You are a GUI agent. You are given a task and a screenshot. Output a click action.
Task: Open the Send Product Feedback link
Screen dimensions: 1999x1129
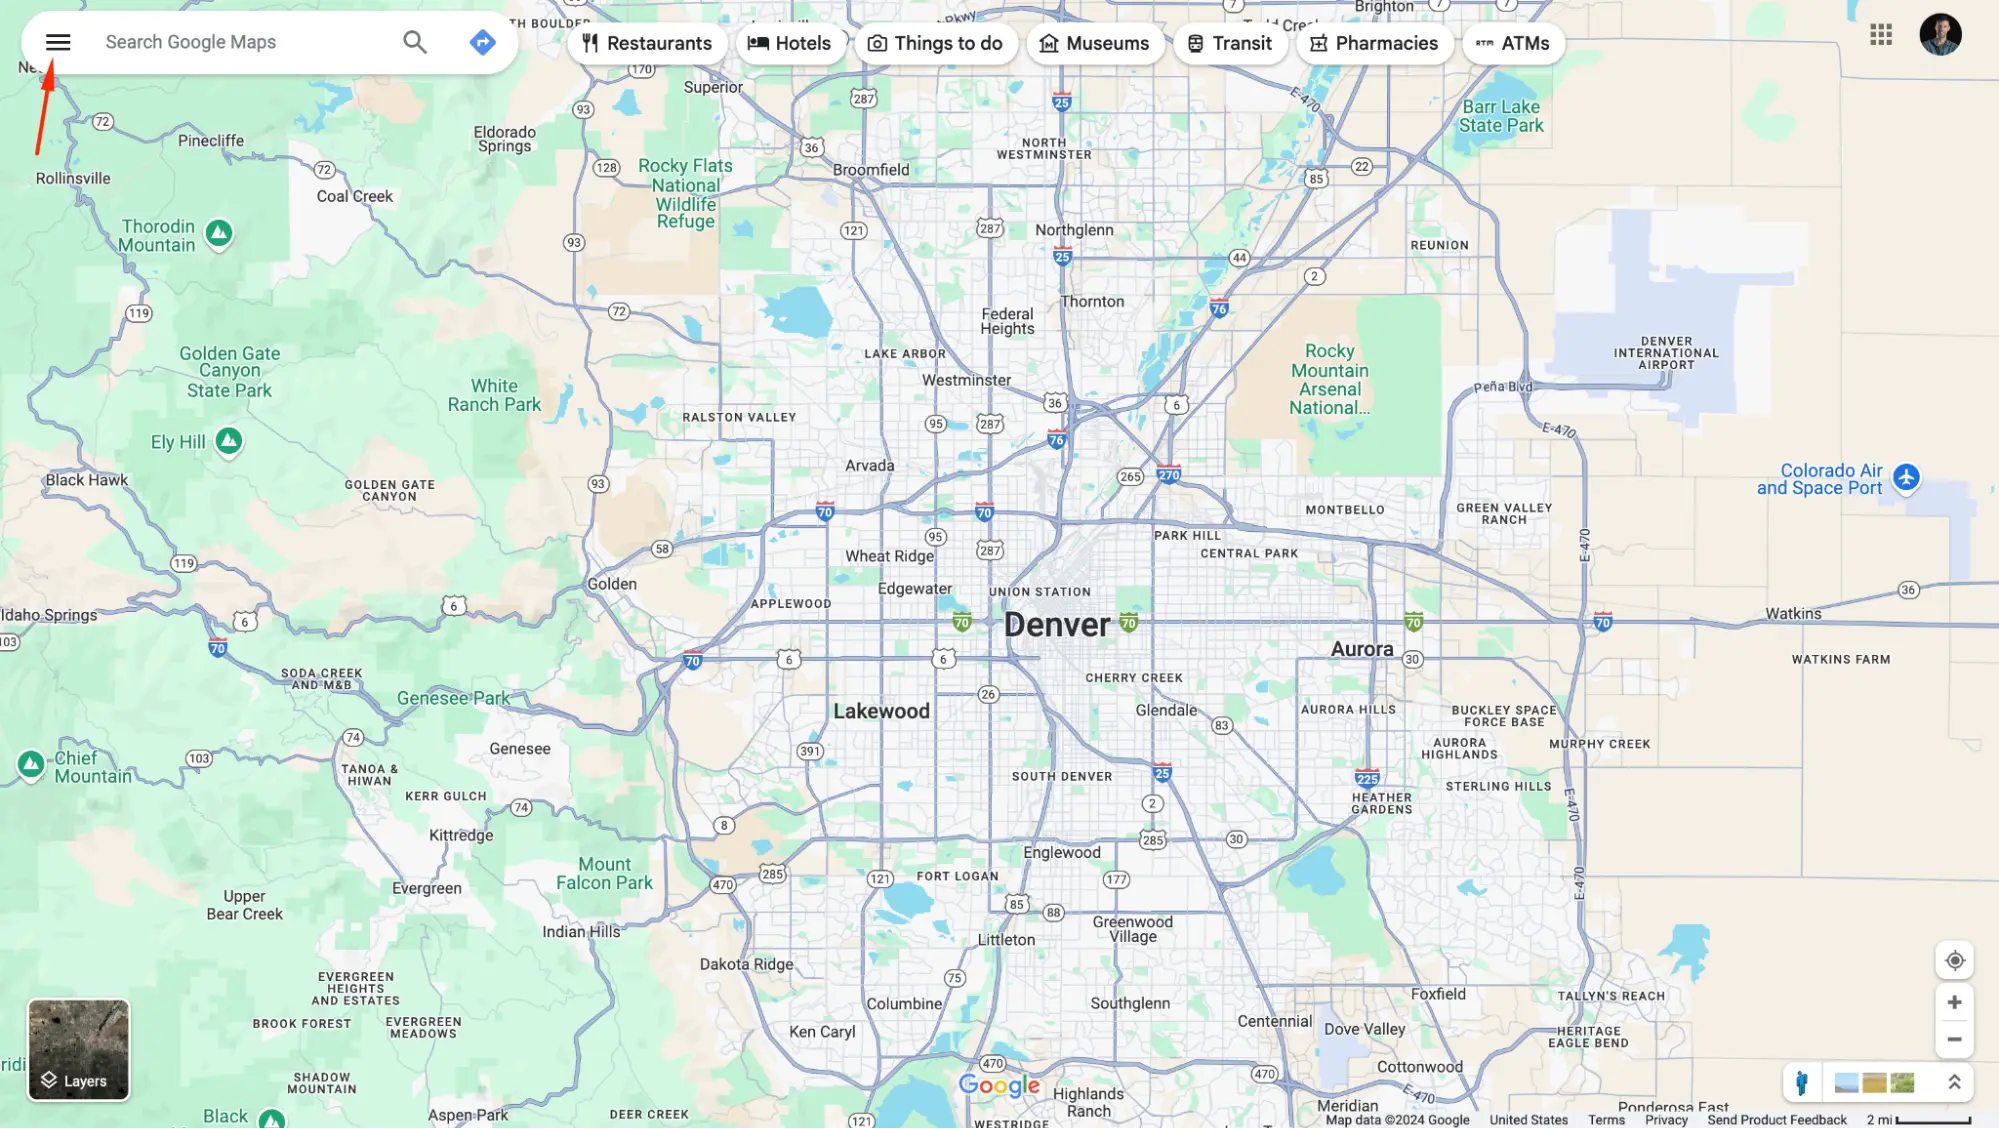pos(1776,1120)
